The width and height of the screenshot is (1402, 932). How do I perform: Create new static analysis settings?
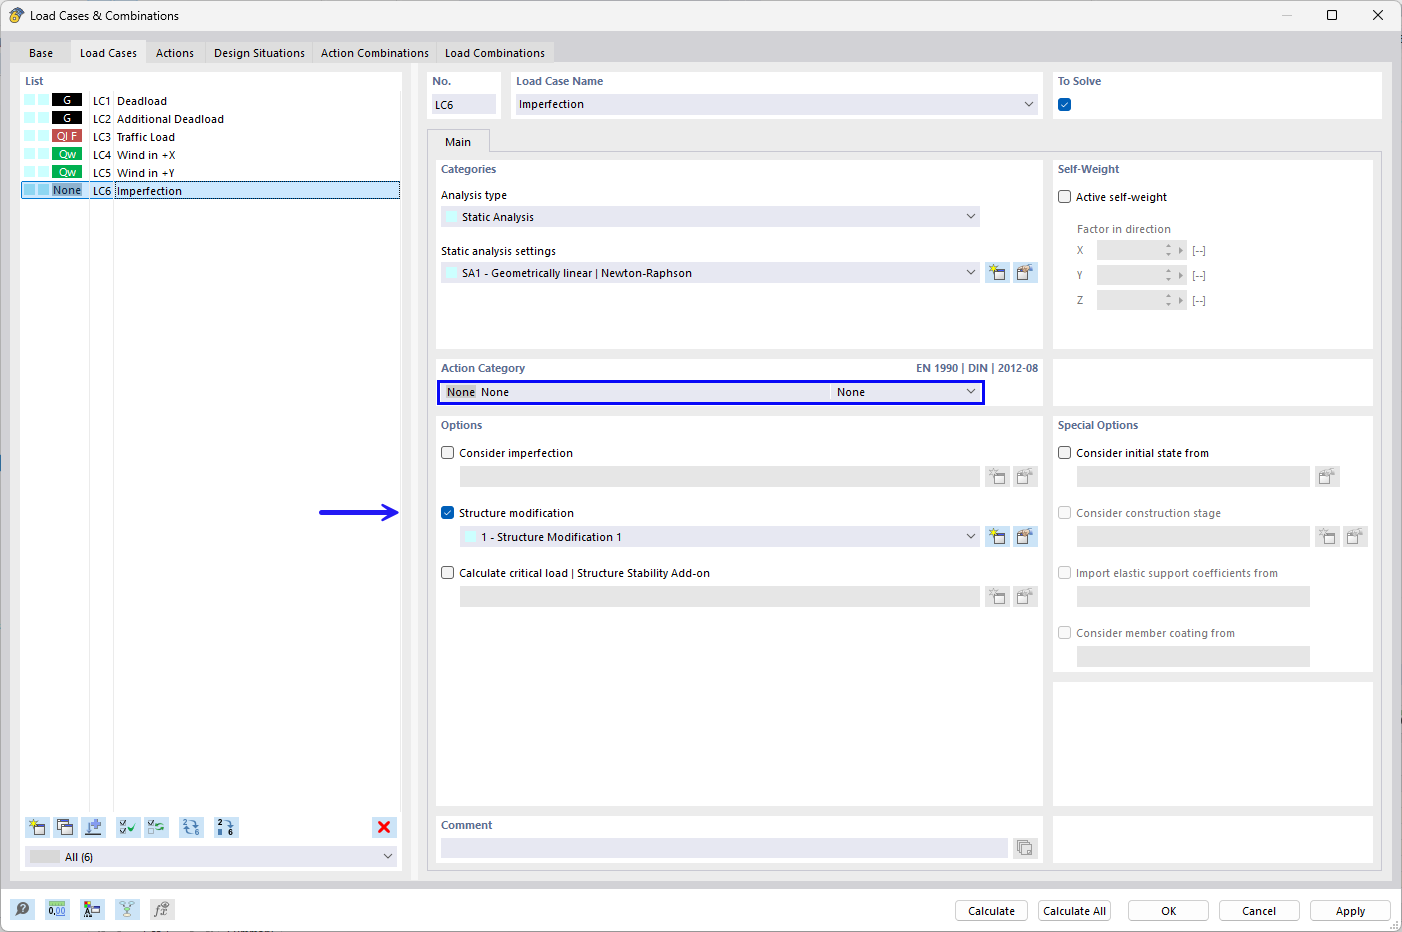point(997,273)
